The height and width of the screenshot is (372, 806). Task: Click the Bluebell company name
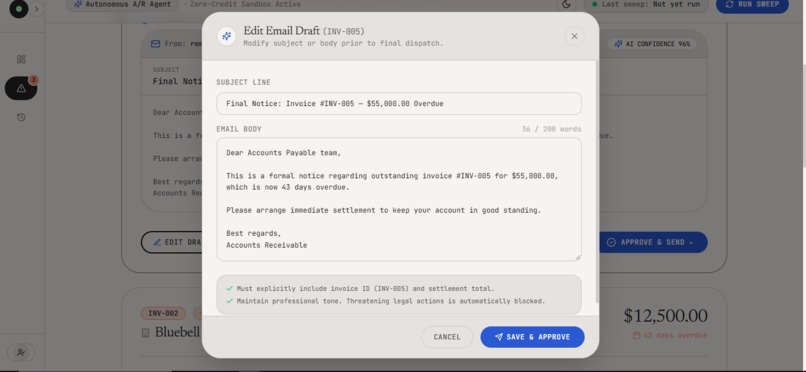pyautogui.click(x=177, y=332)
